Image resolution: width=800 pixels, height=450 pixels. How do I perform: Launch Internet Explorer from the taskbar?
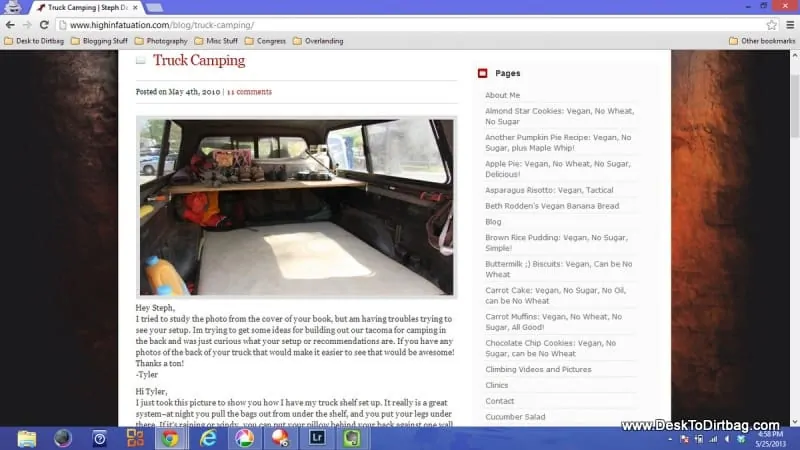tap(208, 439)
